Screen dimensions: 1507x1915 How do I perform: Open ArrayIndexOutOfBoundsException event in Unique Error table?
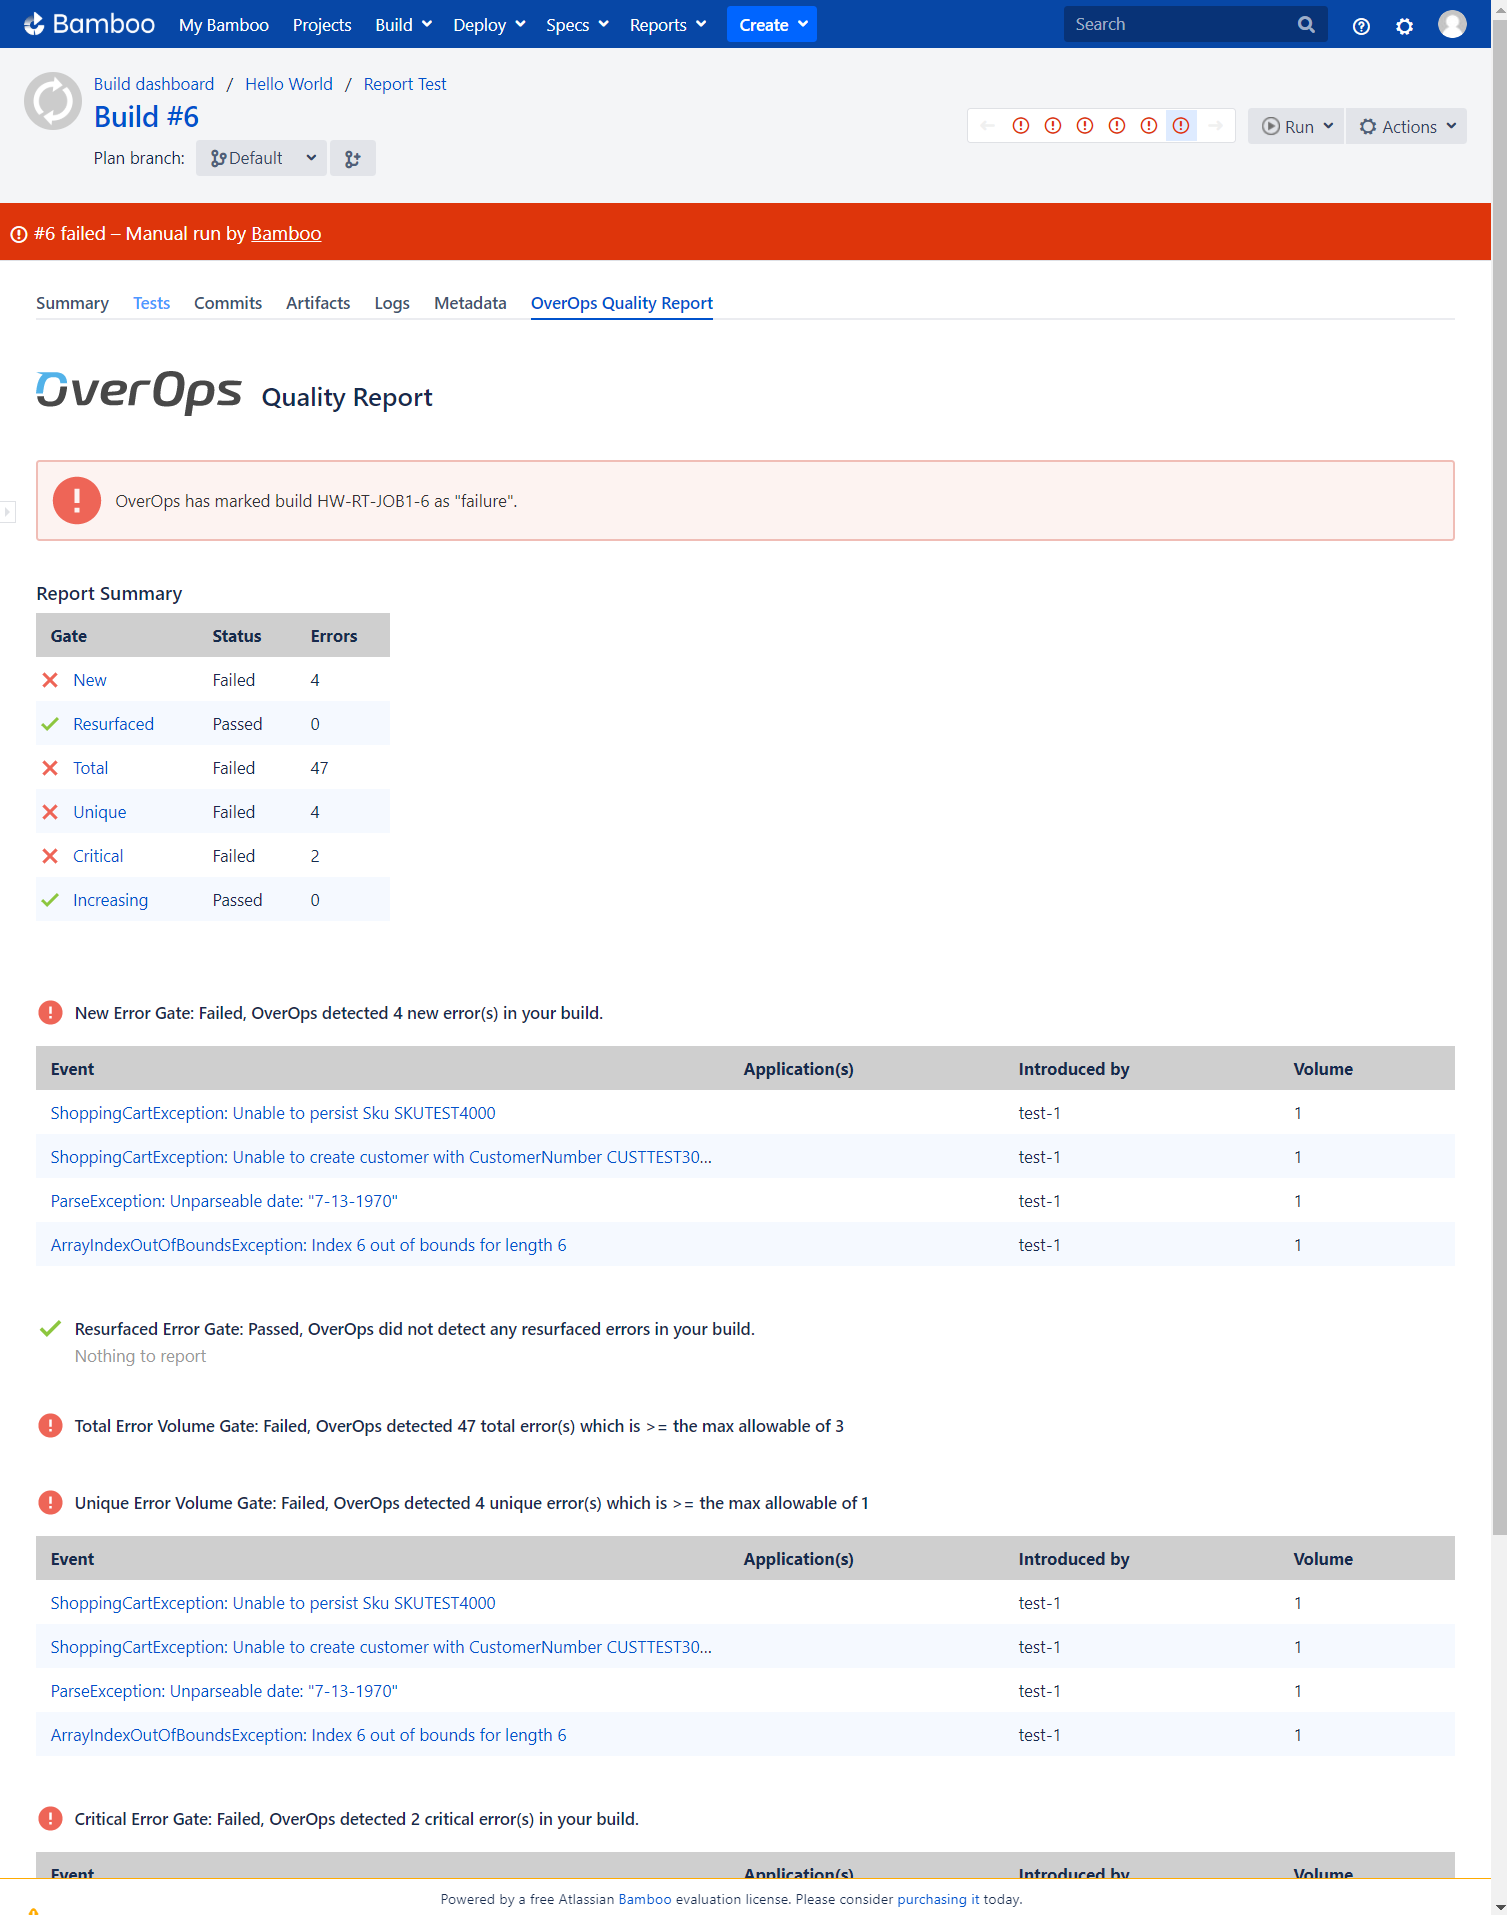point(308,1735)
